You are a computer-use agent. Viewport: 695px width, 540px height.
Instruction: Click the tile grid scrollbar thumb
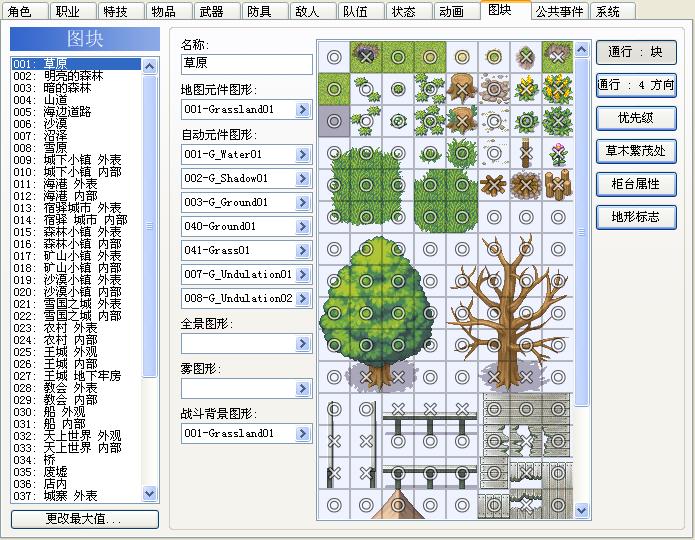coord(582,231)
